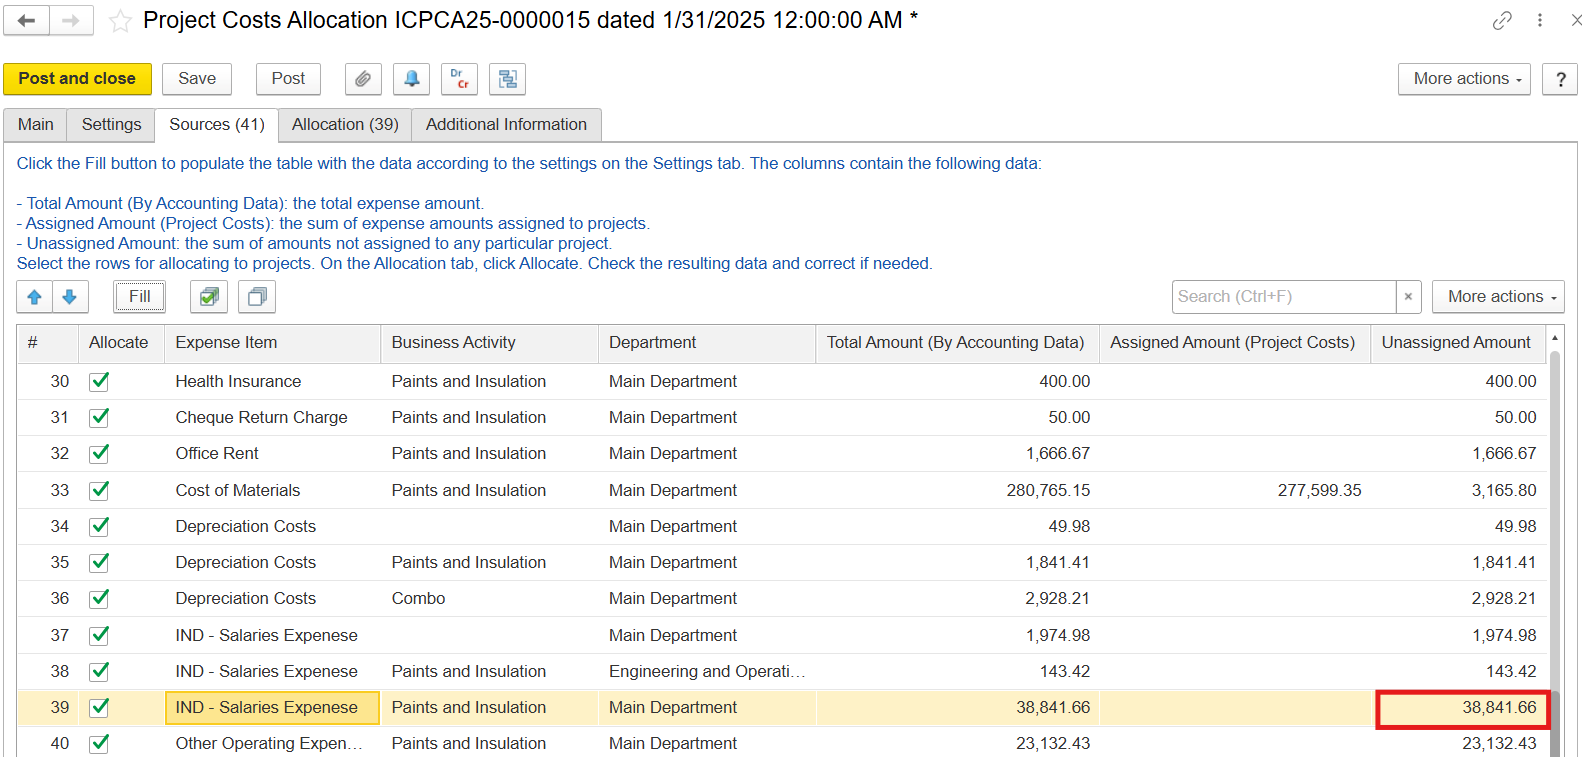Screen dimensions: 1582x757
Task: Open the Settings tab
Action: [111, 125]
